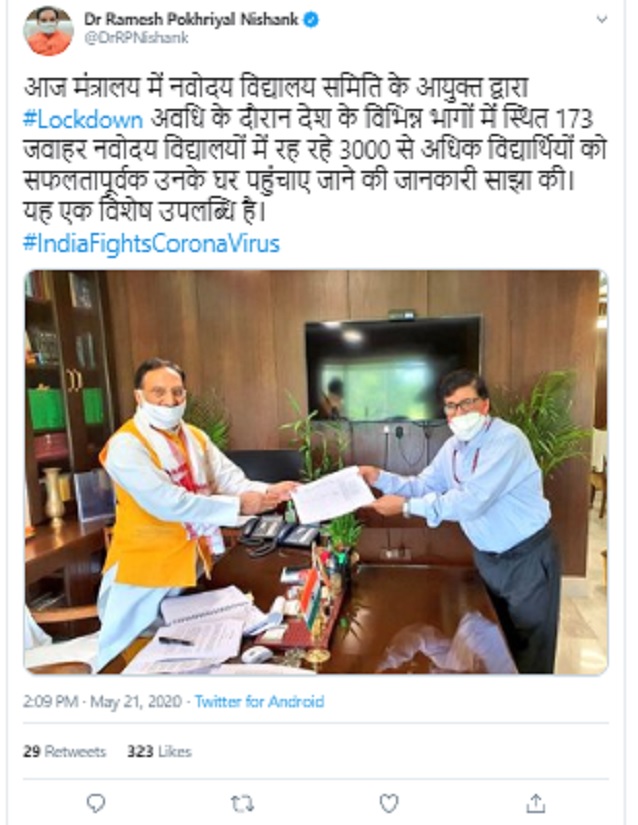Click the television in tweet photo
This screenshot has width=638, height=825.
click(x=393, y=369)
